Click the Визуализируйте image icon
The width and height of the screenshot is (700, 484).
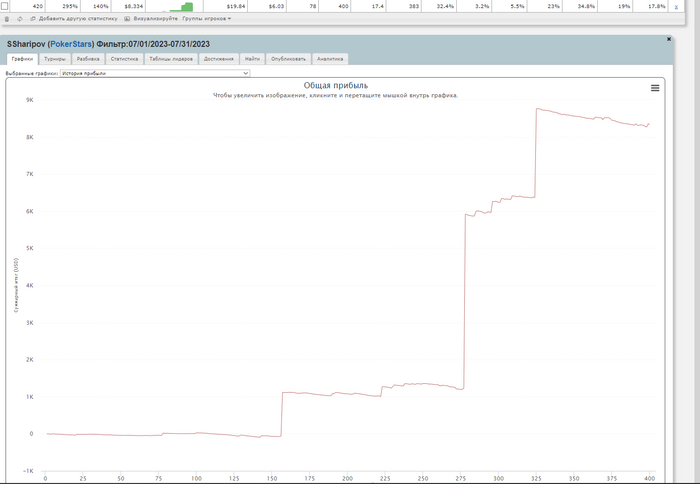127,19
